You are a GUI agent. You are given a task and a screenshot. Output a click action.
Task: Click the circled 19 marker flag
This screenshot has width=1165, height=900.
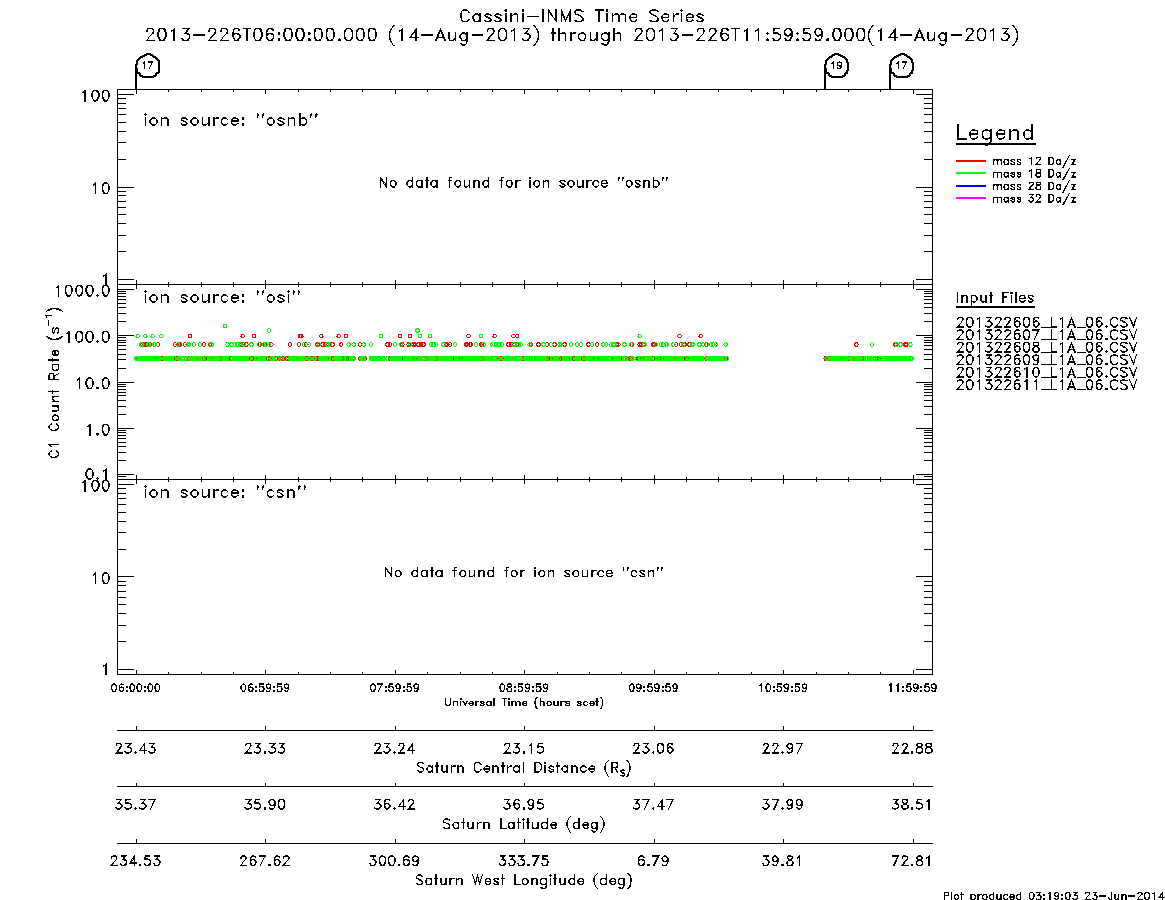(x=837, y=66)
